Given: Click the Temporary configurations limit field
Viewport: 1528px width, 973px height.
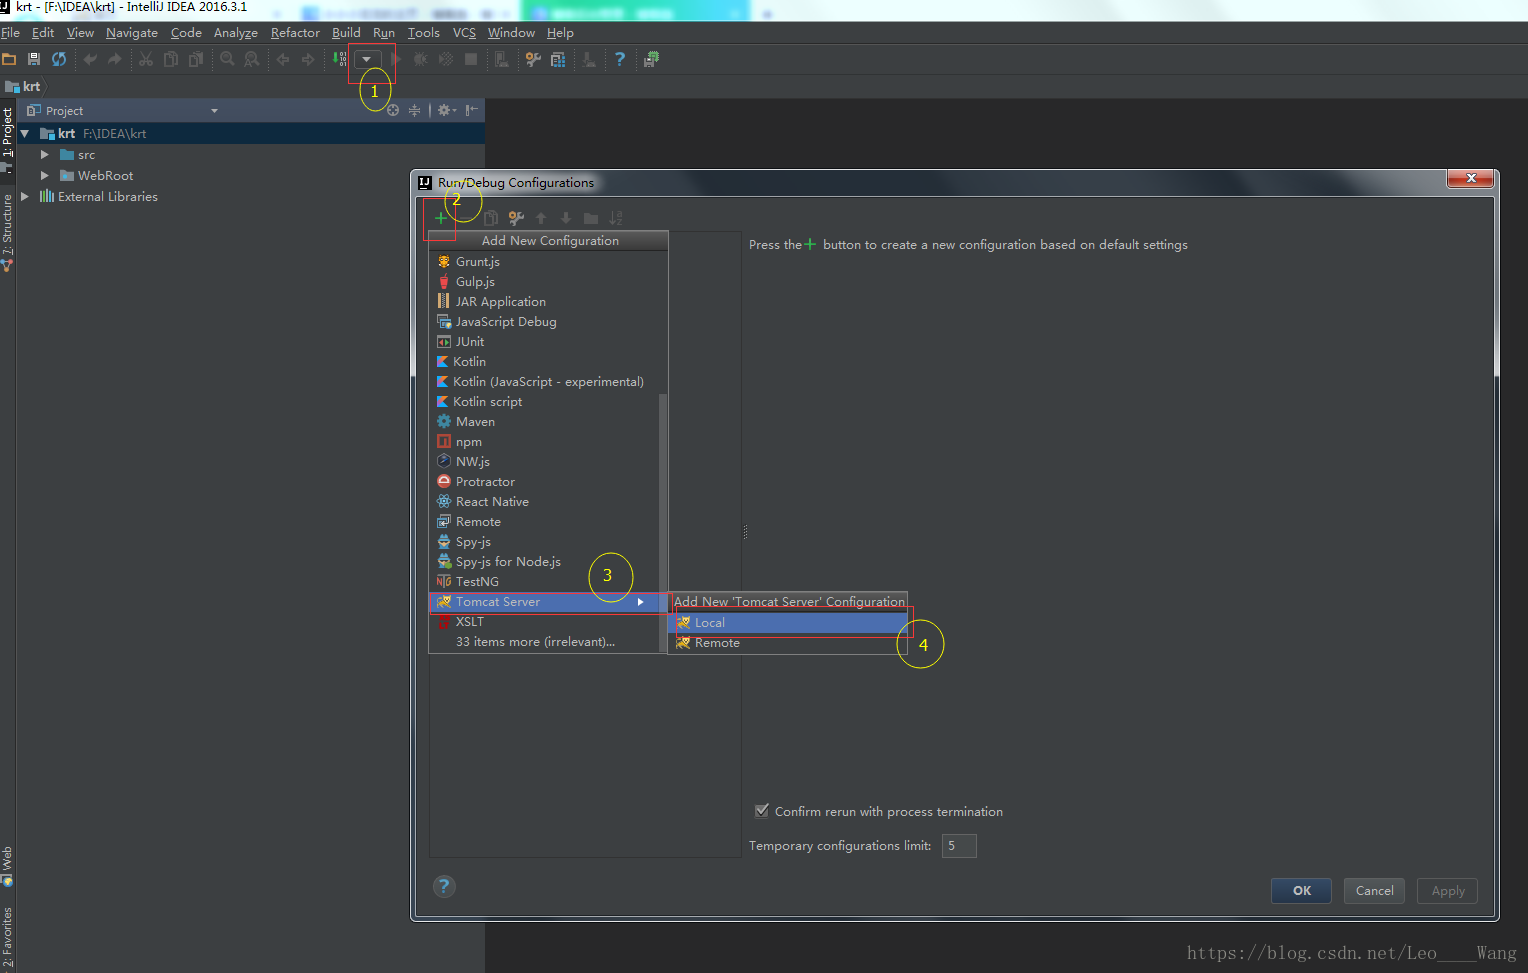Looking at the screenshot, I should (x=959, y=846).
